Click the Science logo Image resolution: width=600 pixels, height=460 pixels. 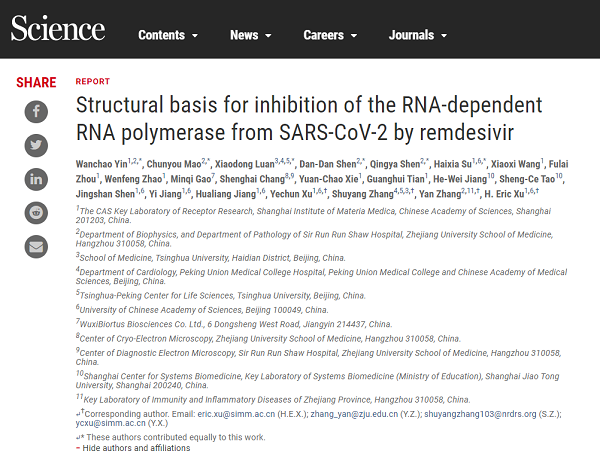[x=57, y=30]
